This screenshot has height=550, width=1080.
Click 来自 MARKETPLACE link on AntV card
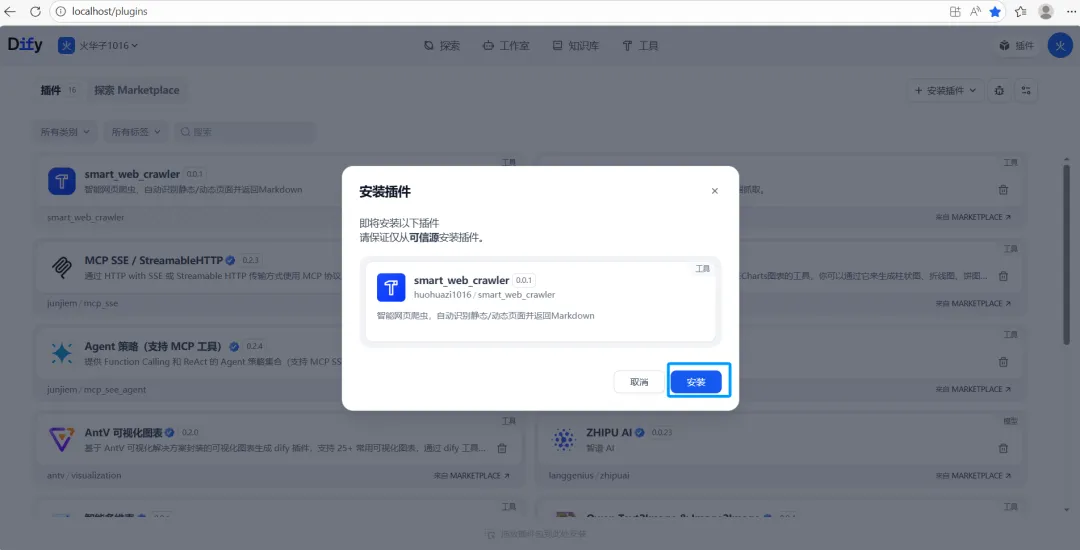point(471,476)
